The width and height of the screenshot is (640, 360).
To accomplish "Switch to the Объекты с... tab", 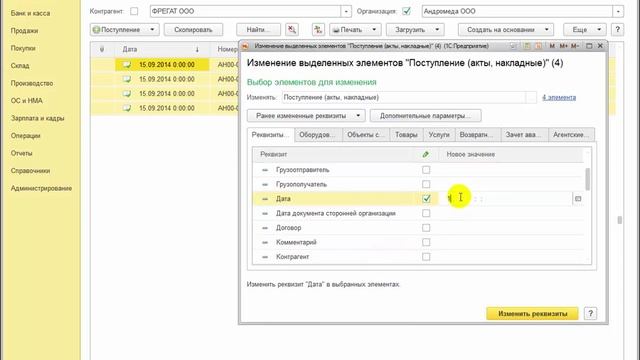I will tap(366, 135).
